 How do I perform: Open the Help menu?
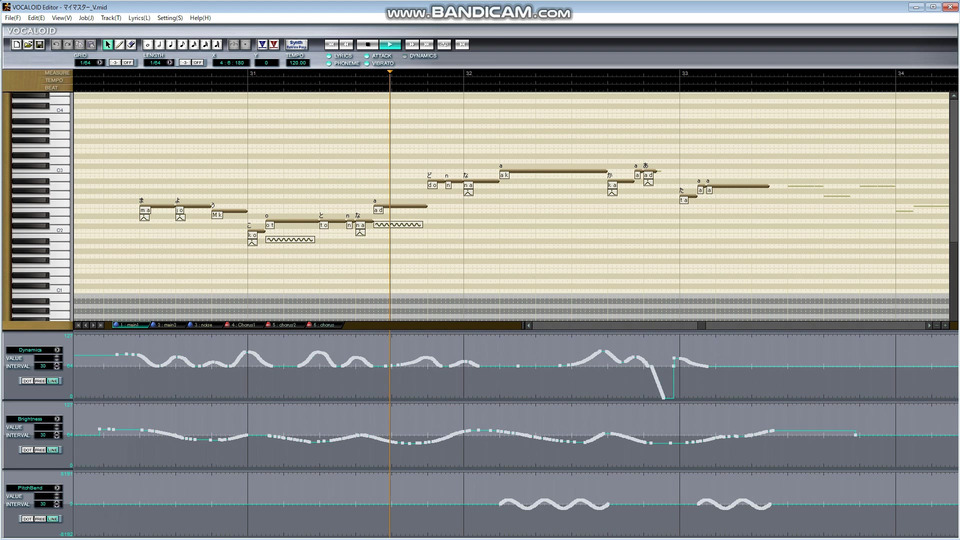[200, 18]
